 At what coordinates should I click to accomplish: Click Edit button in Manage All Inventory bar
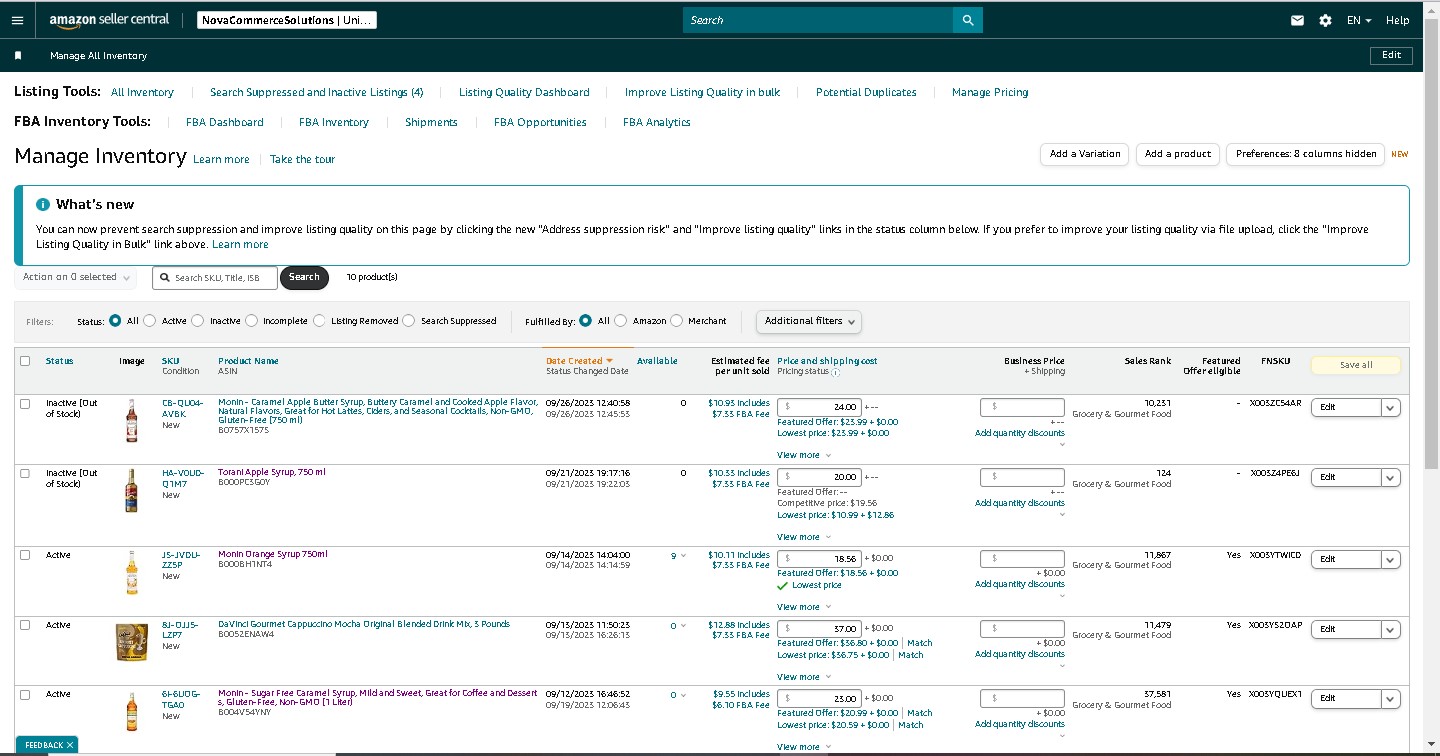pos(1391,55)
